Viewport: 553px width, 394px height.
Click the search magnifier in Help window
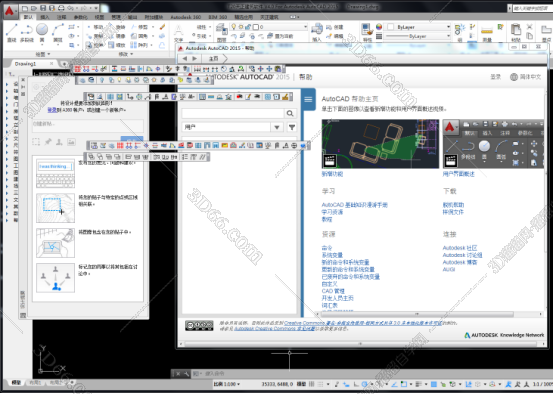tap(290, 113)
